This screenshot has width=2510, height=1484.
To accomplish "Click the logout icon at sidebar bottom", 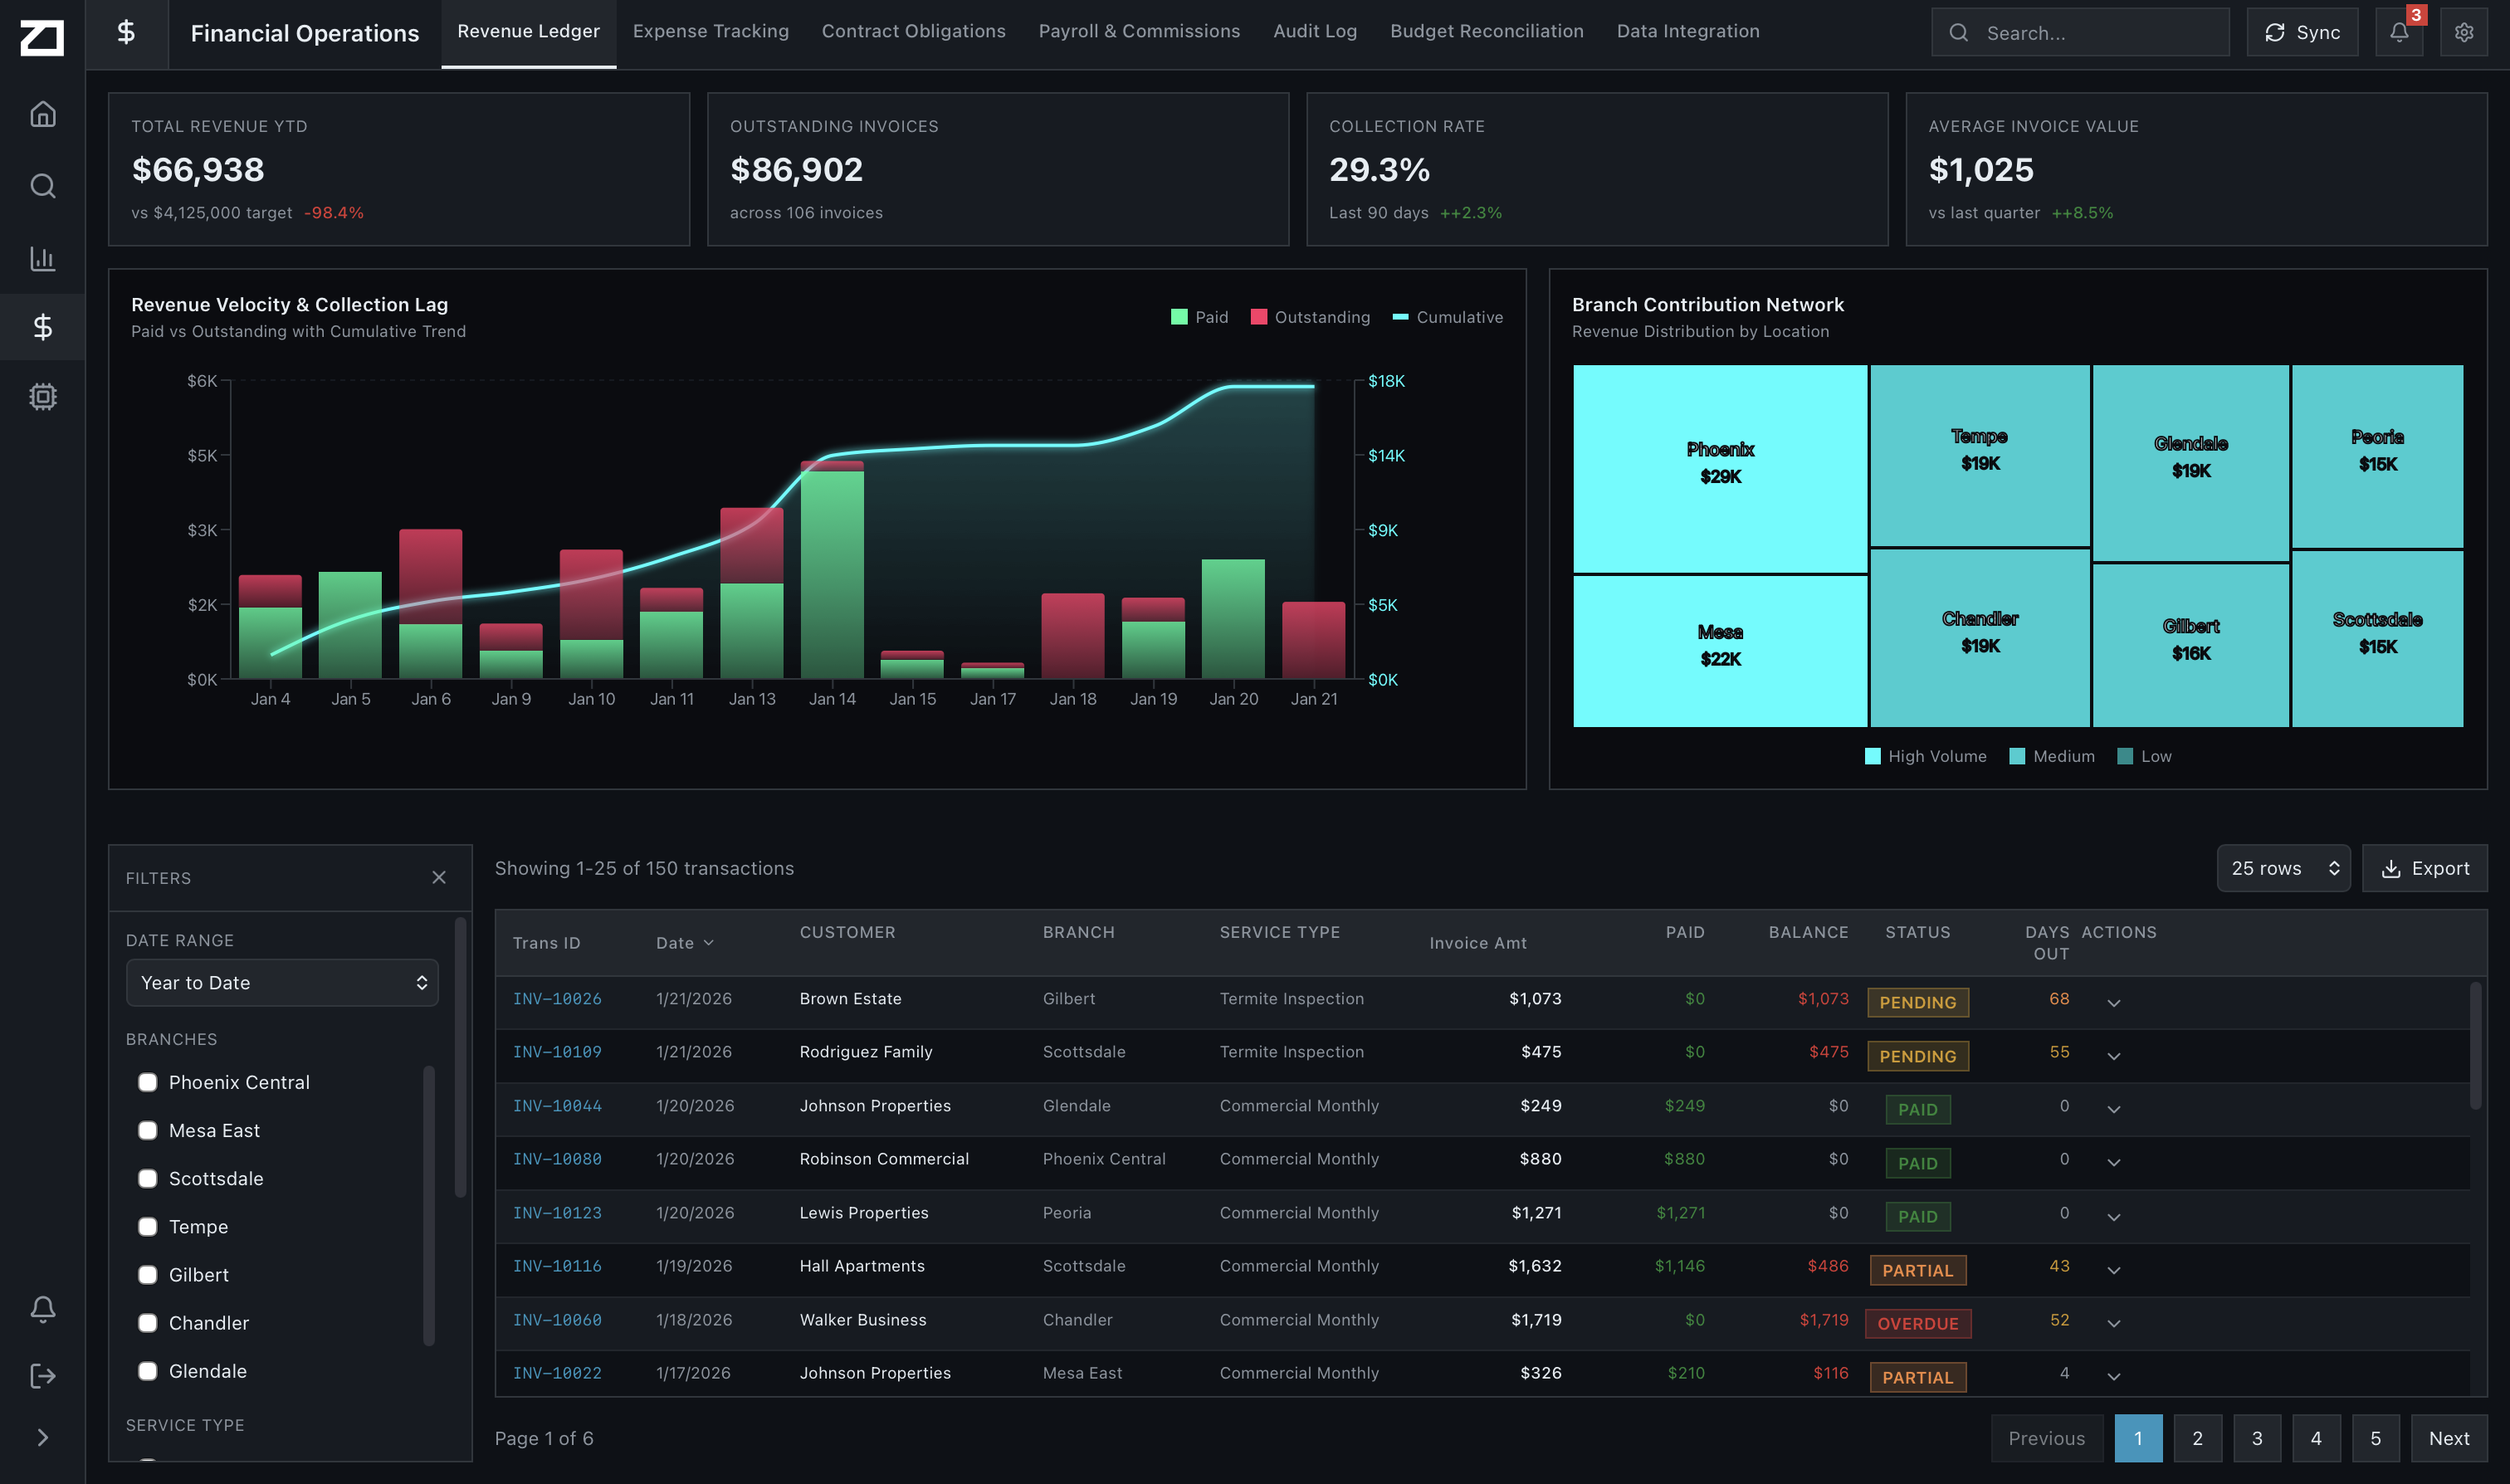I will (43, 1375).
